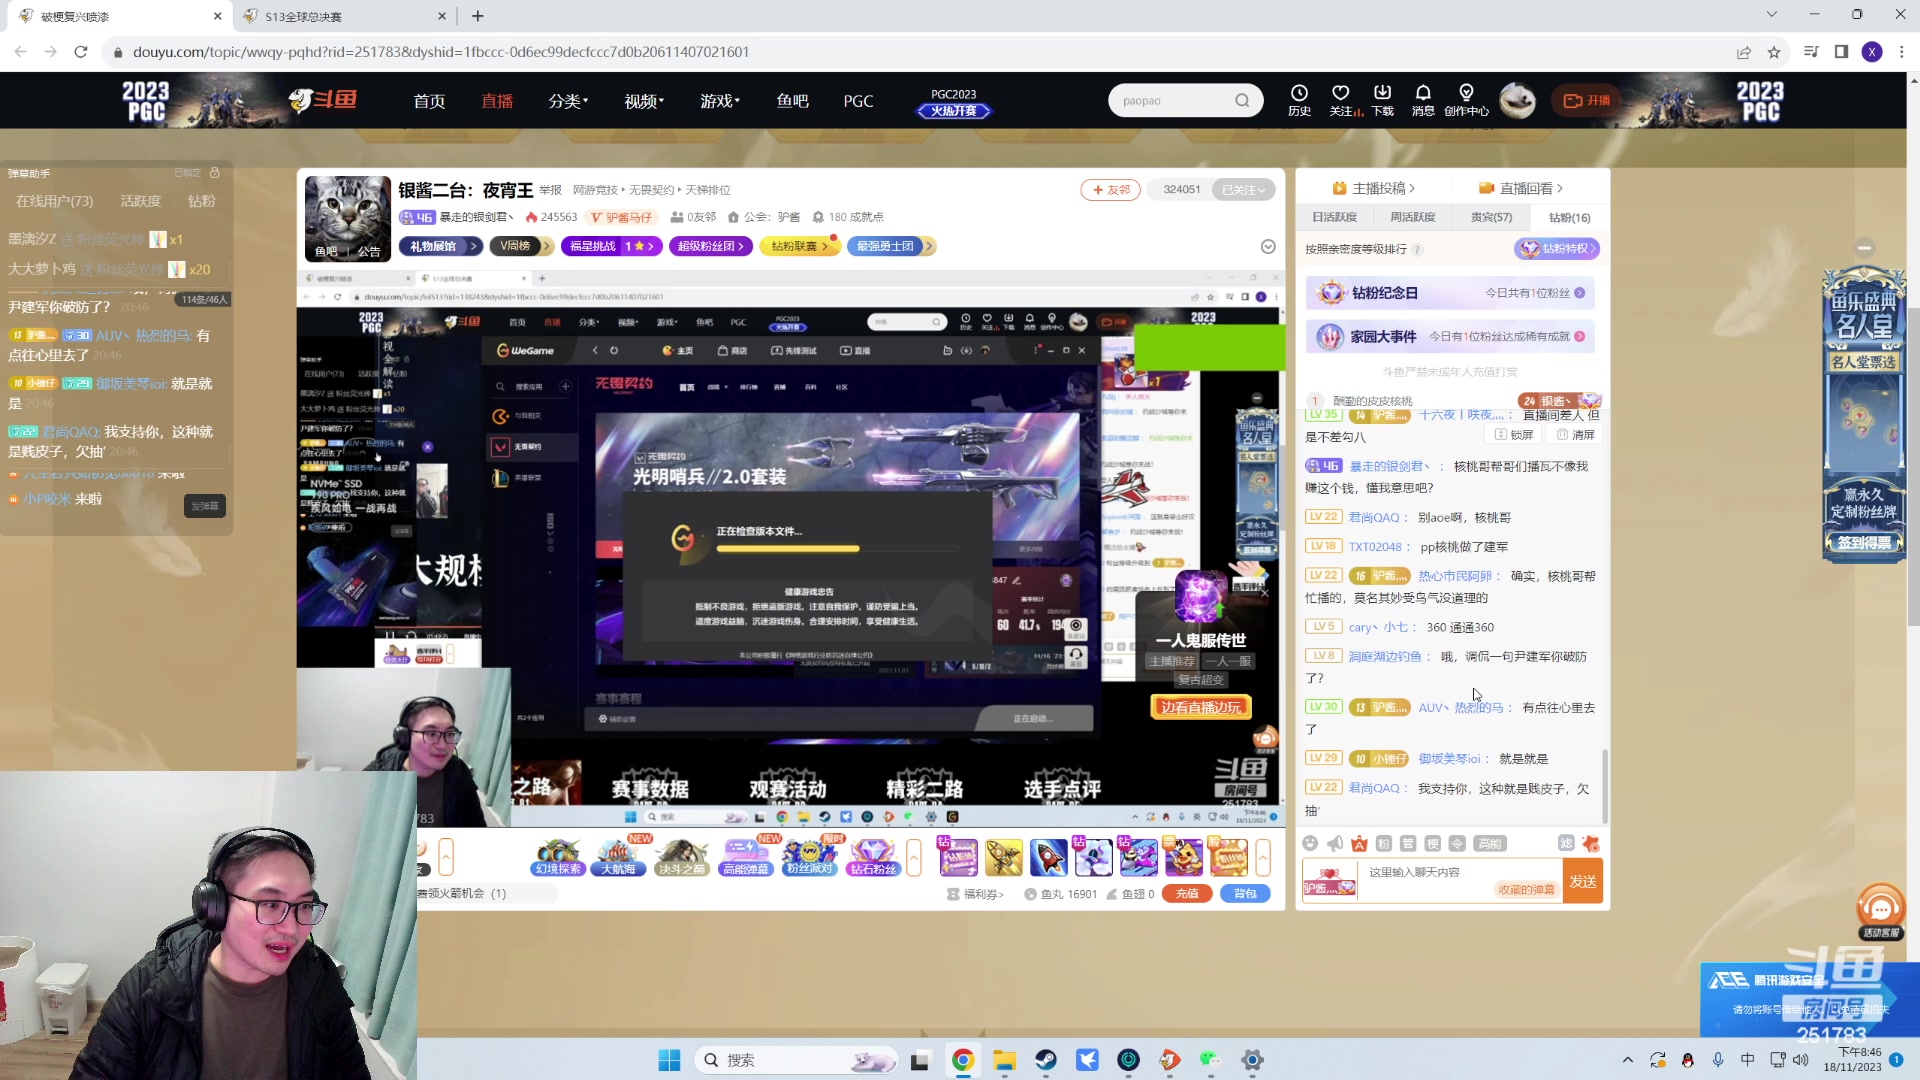Collapse the room info with the down chevron
1920x1080 pixels.
1268,246
